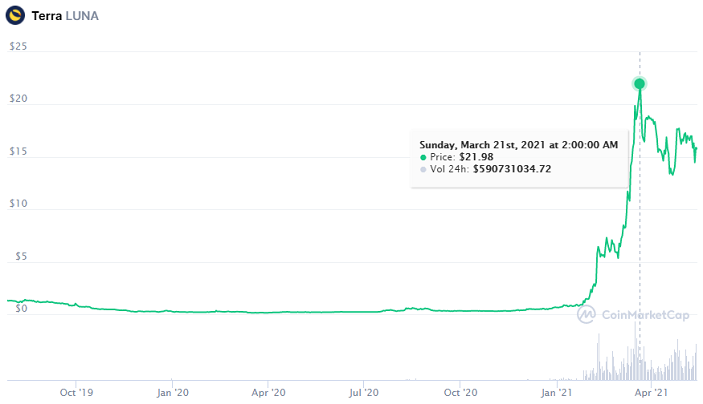
Task: Select the Jan '20 x-axis label
Action: coord(172,393)
